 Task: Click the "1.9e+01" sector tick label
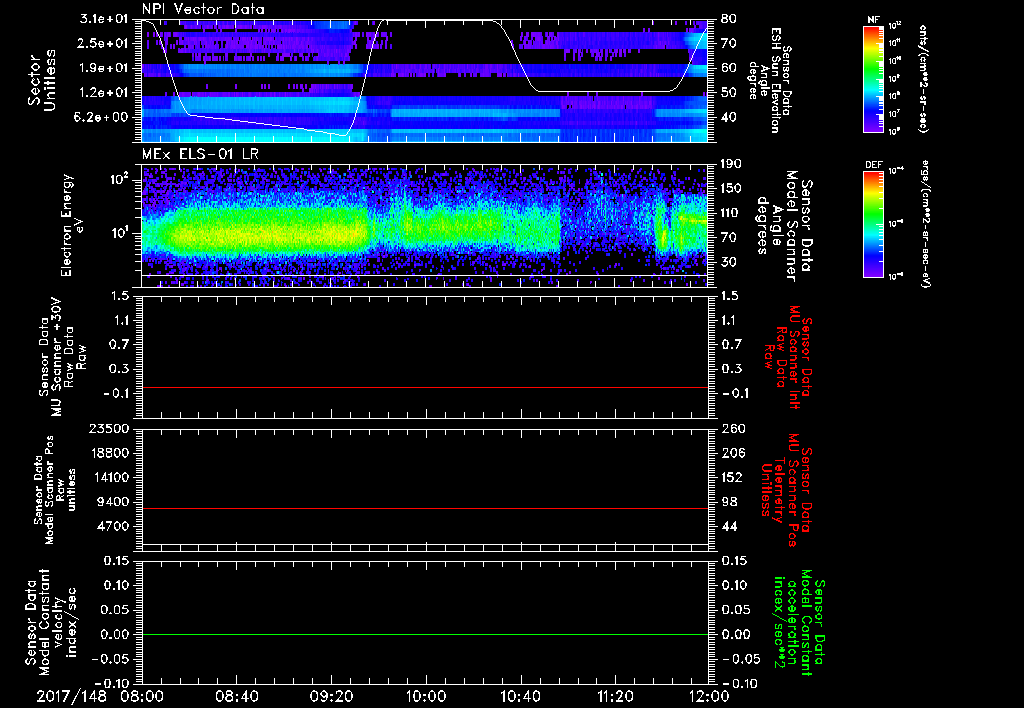pos(102,68)
